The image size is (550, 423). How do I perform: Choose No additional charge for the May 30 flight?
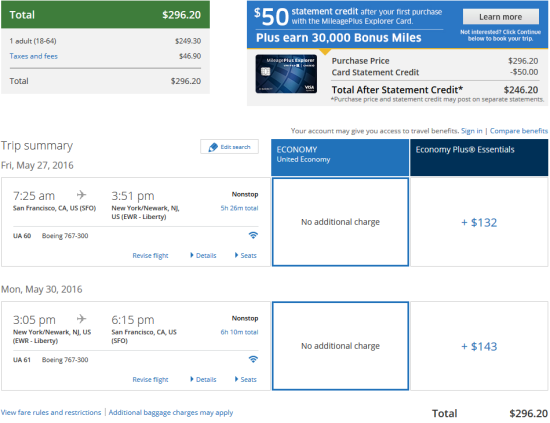tap(340, 346)
